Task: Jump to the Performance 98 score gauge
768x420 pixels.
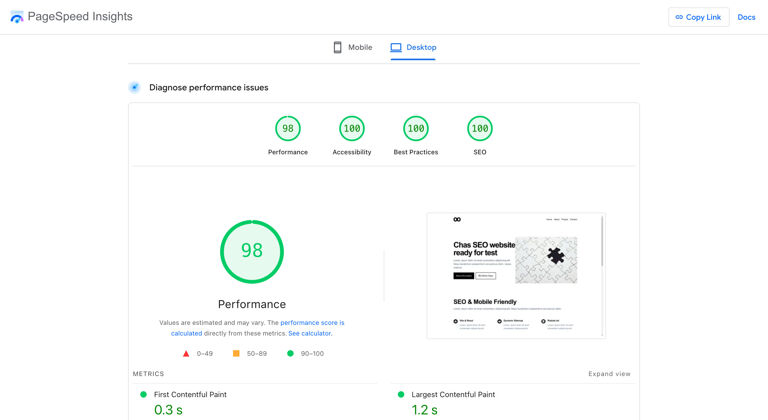Action: 288,128
